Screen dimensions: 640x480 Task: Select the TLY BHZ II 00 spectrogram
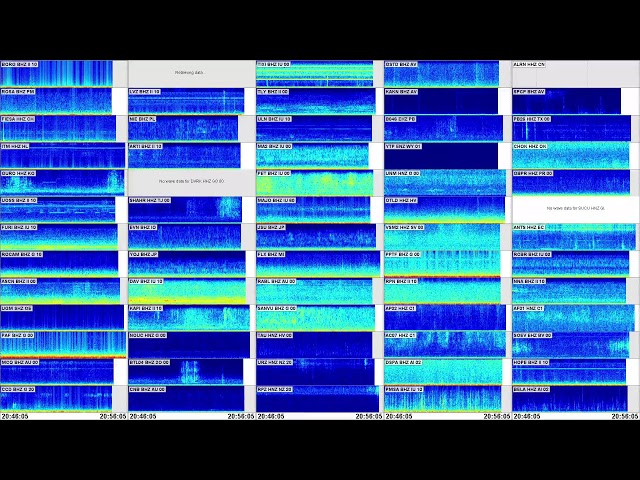click(316, 101)
